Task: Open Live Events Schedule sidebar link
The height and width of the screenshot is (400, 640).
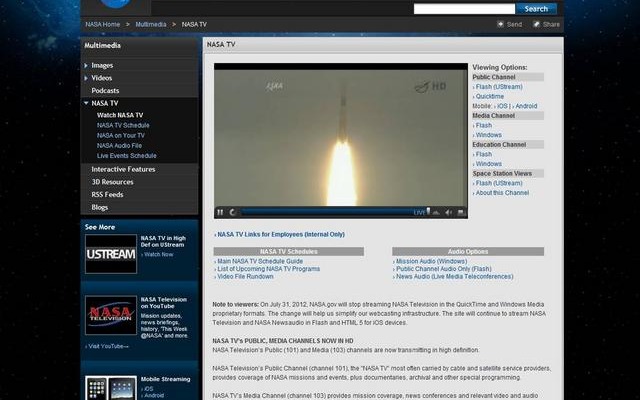Action: 127,156
